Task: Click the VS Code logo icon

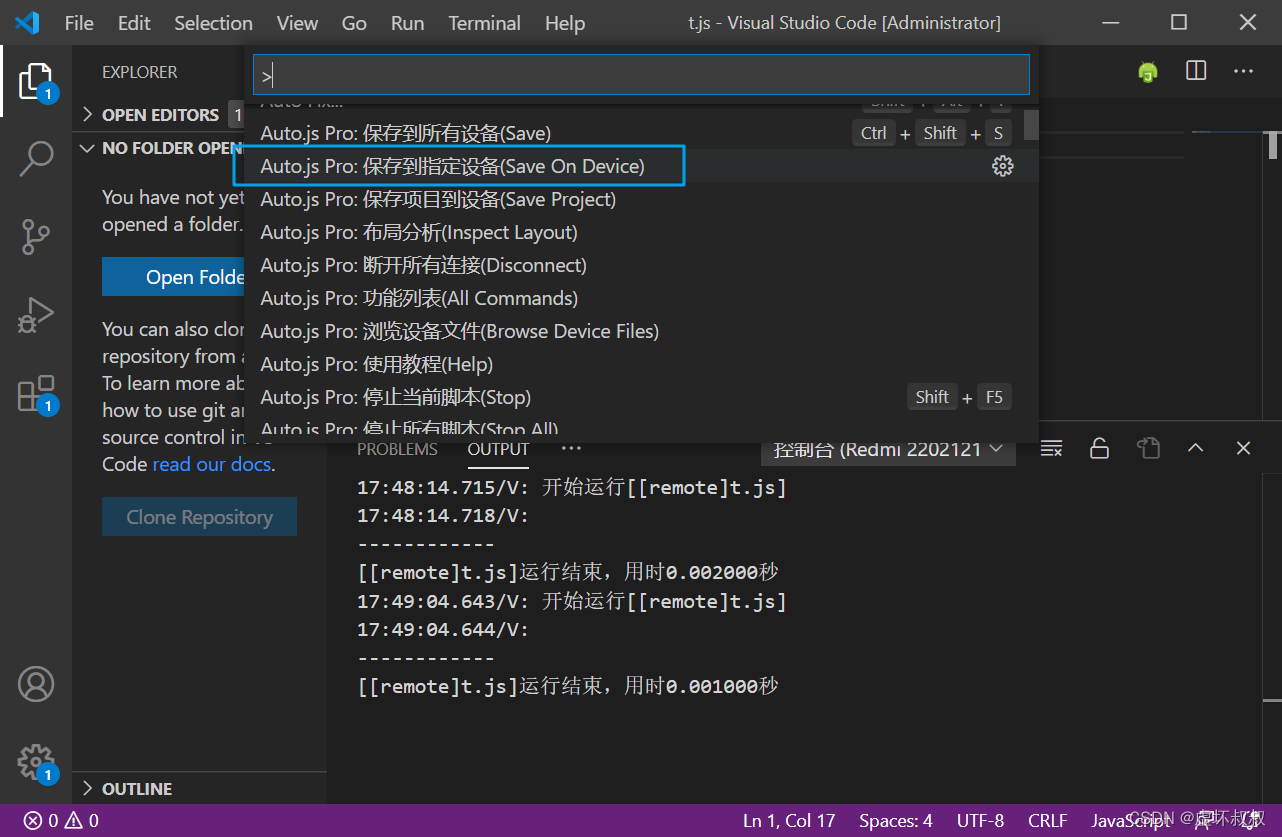Action: (27, 23)
